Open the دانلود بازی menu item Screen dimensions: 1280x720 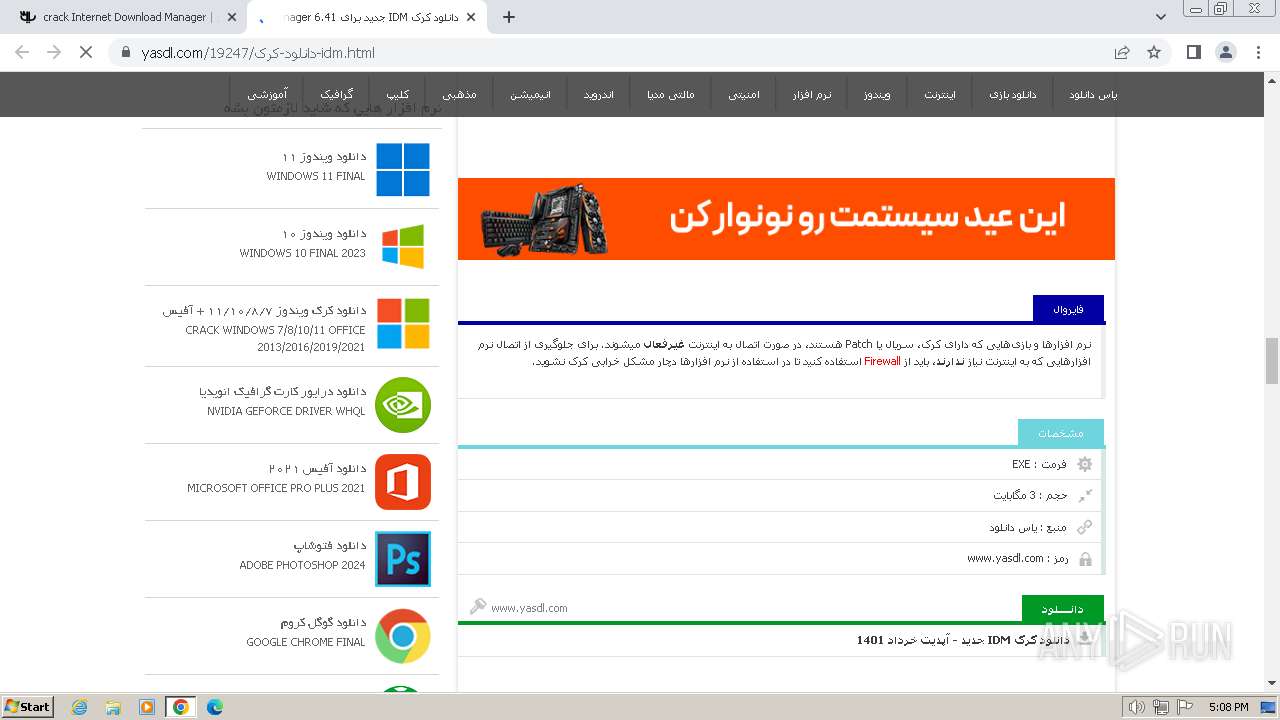pyautogui.click(x=1012, y=95)
